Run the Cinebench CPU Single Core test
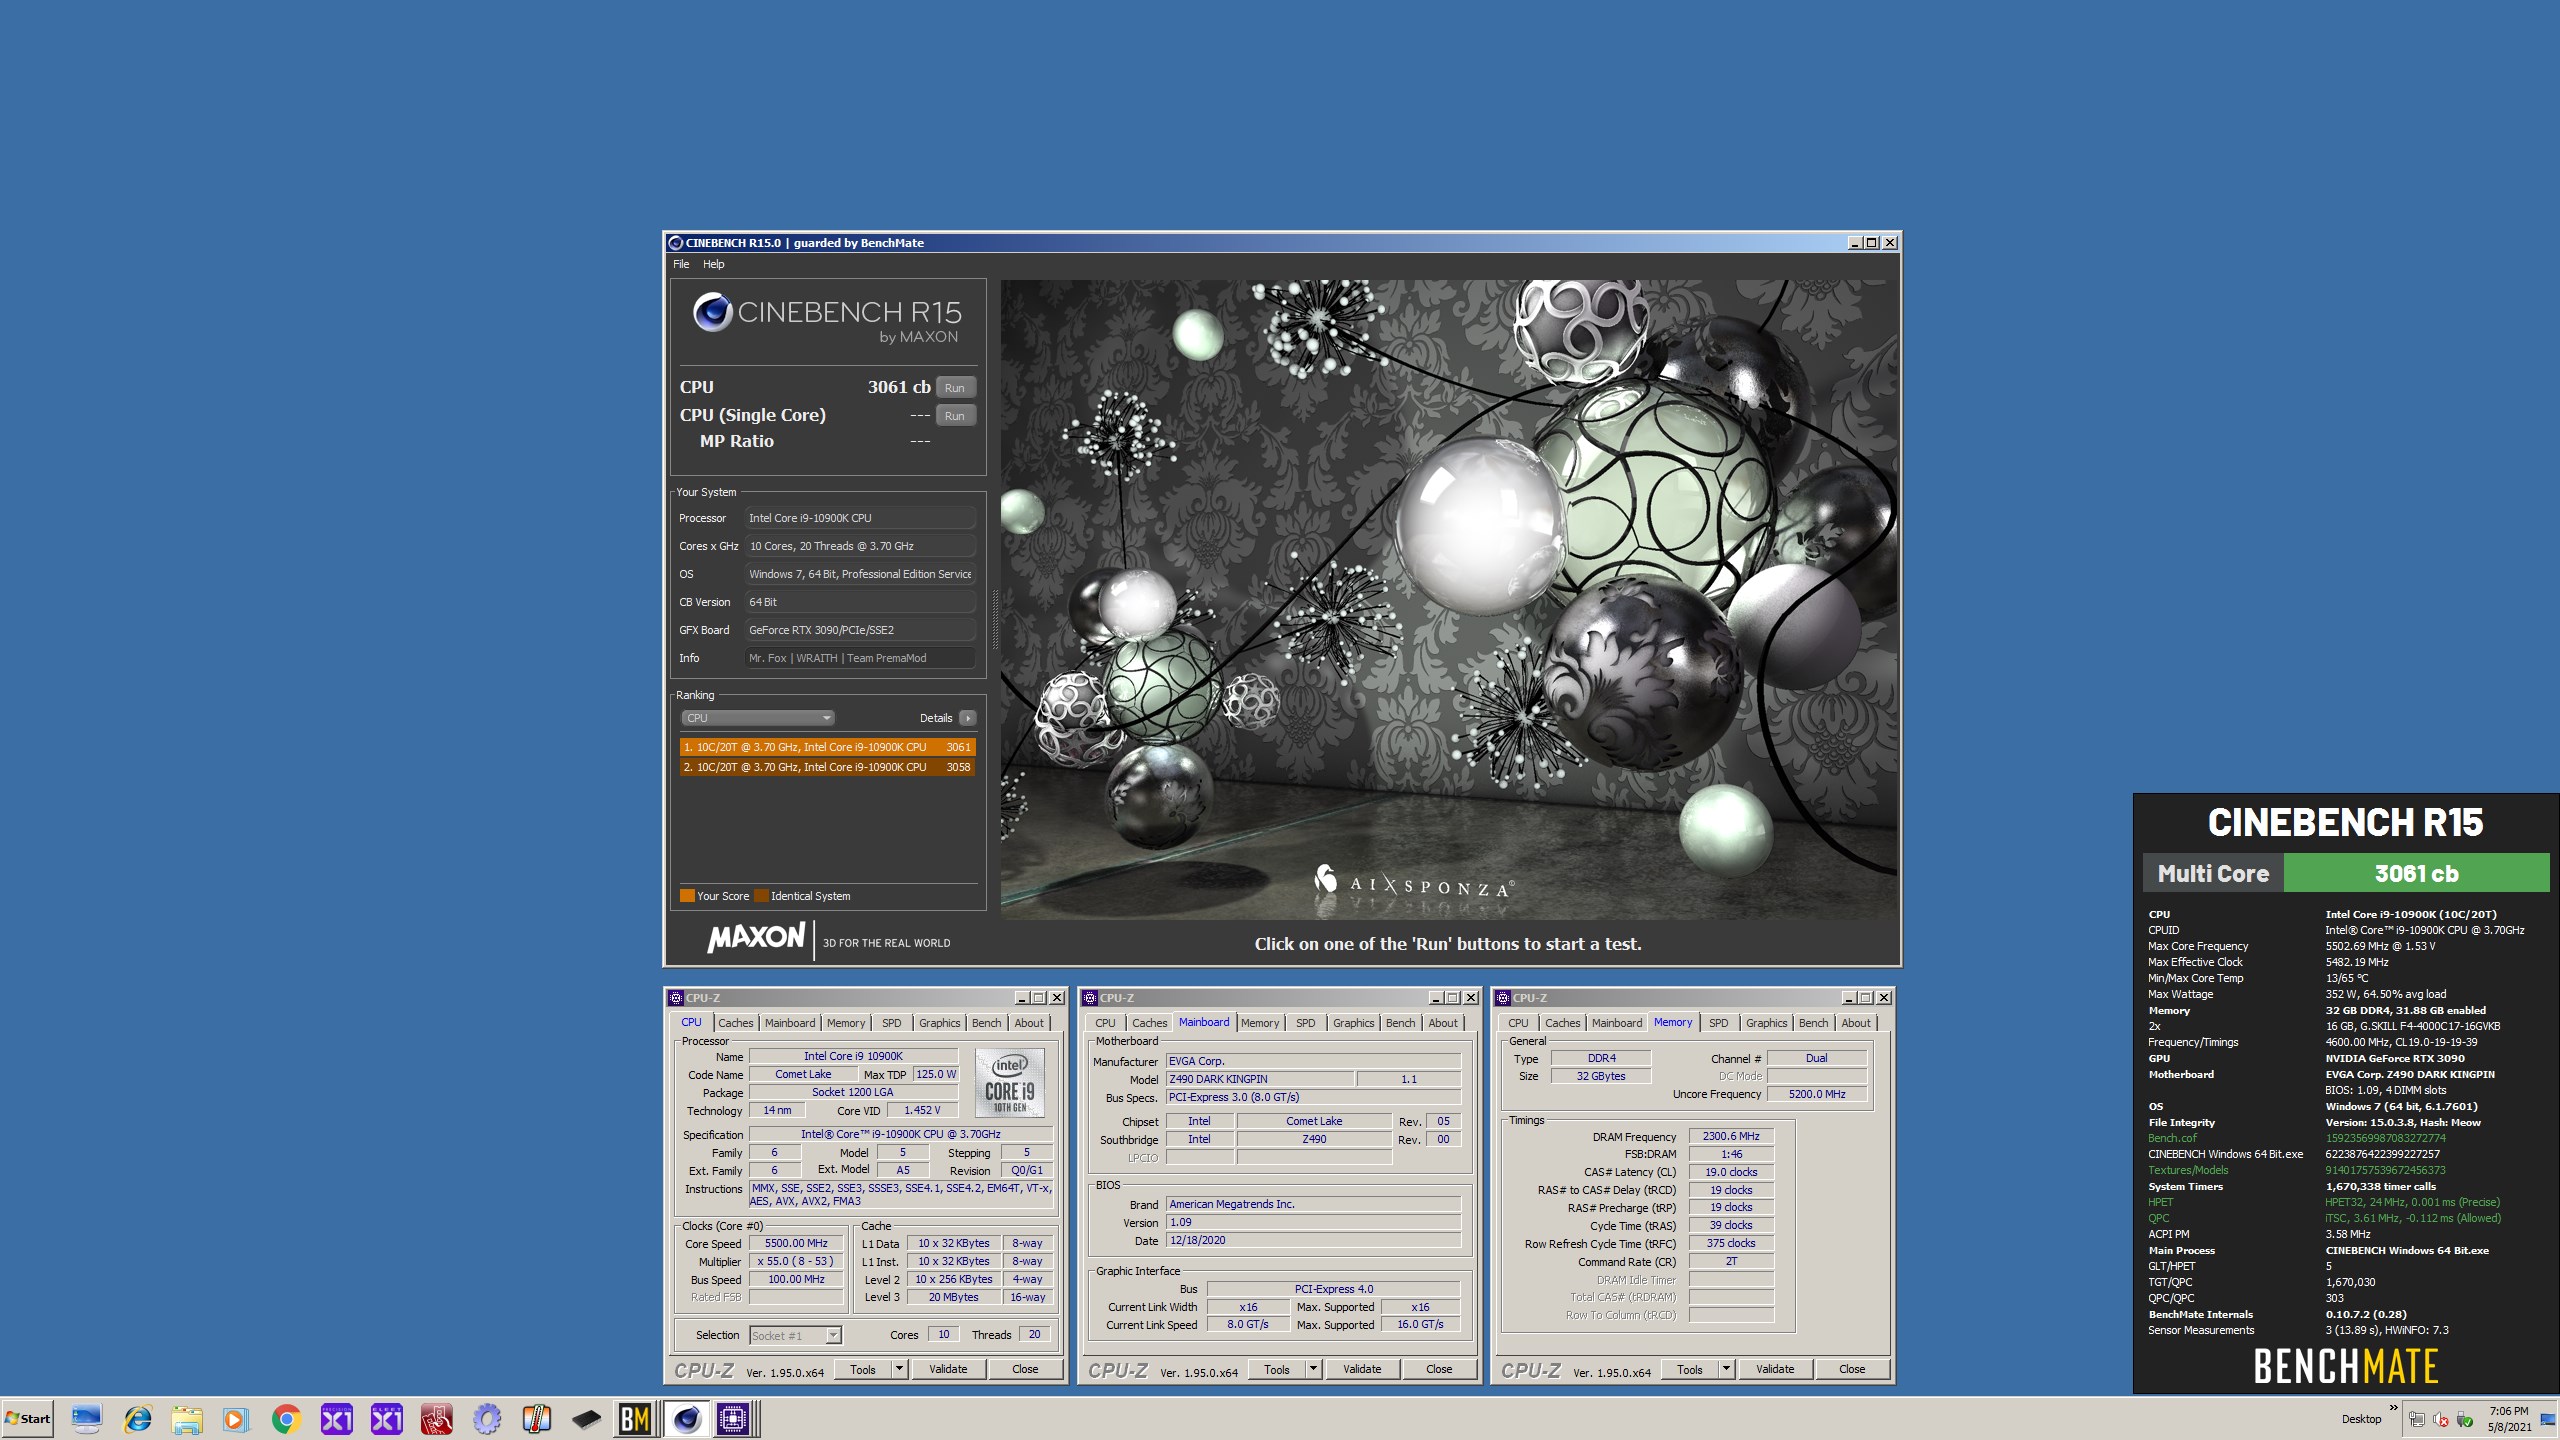 (x=955, y=416)
